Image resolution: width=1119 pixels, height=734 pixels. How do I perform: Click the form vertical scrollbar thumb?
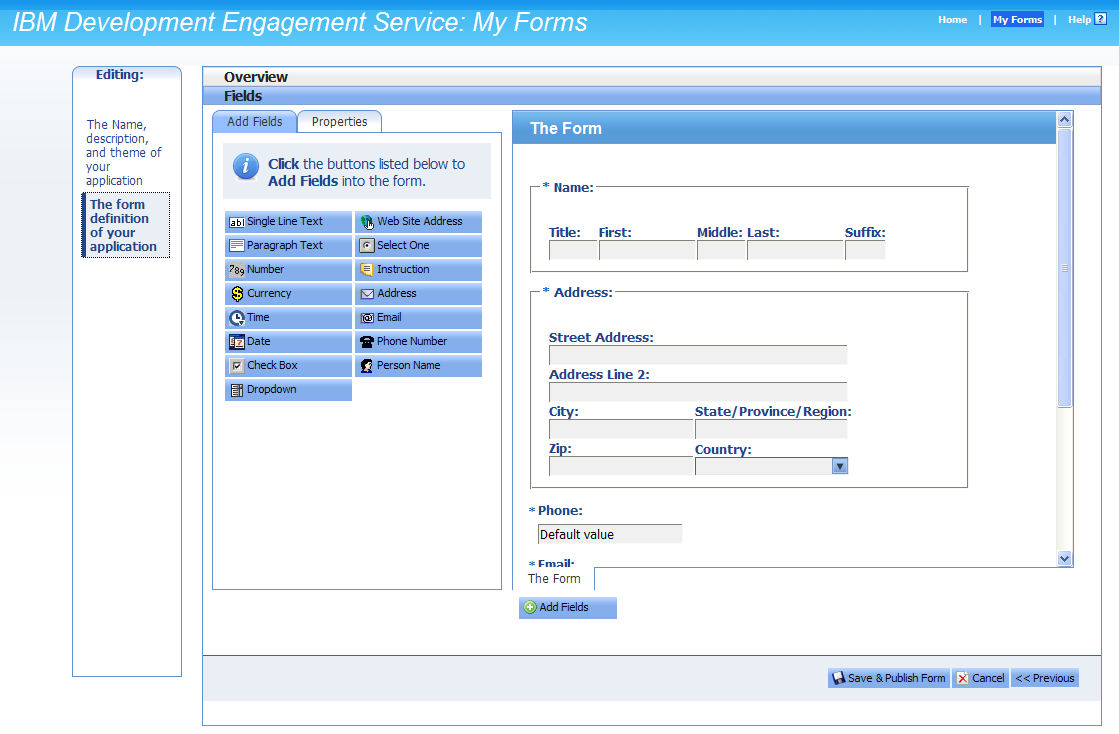[1064, 267]
